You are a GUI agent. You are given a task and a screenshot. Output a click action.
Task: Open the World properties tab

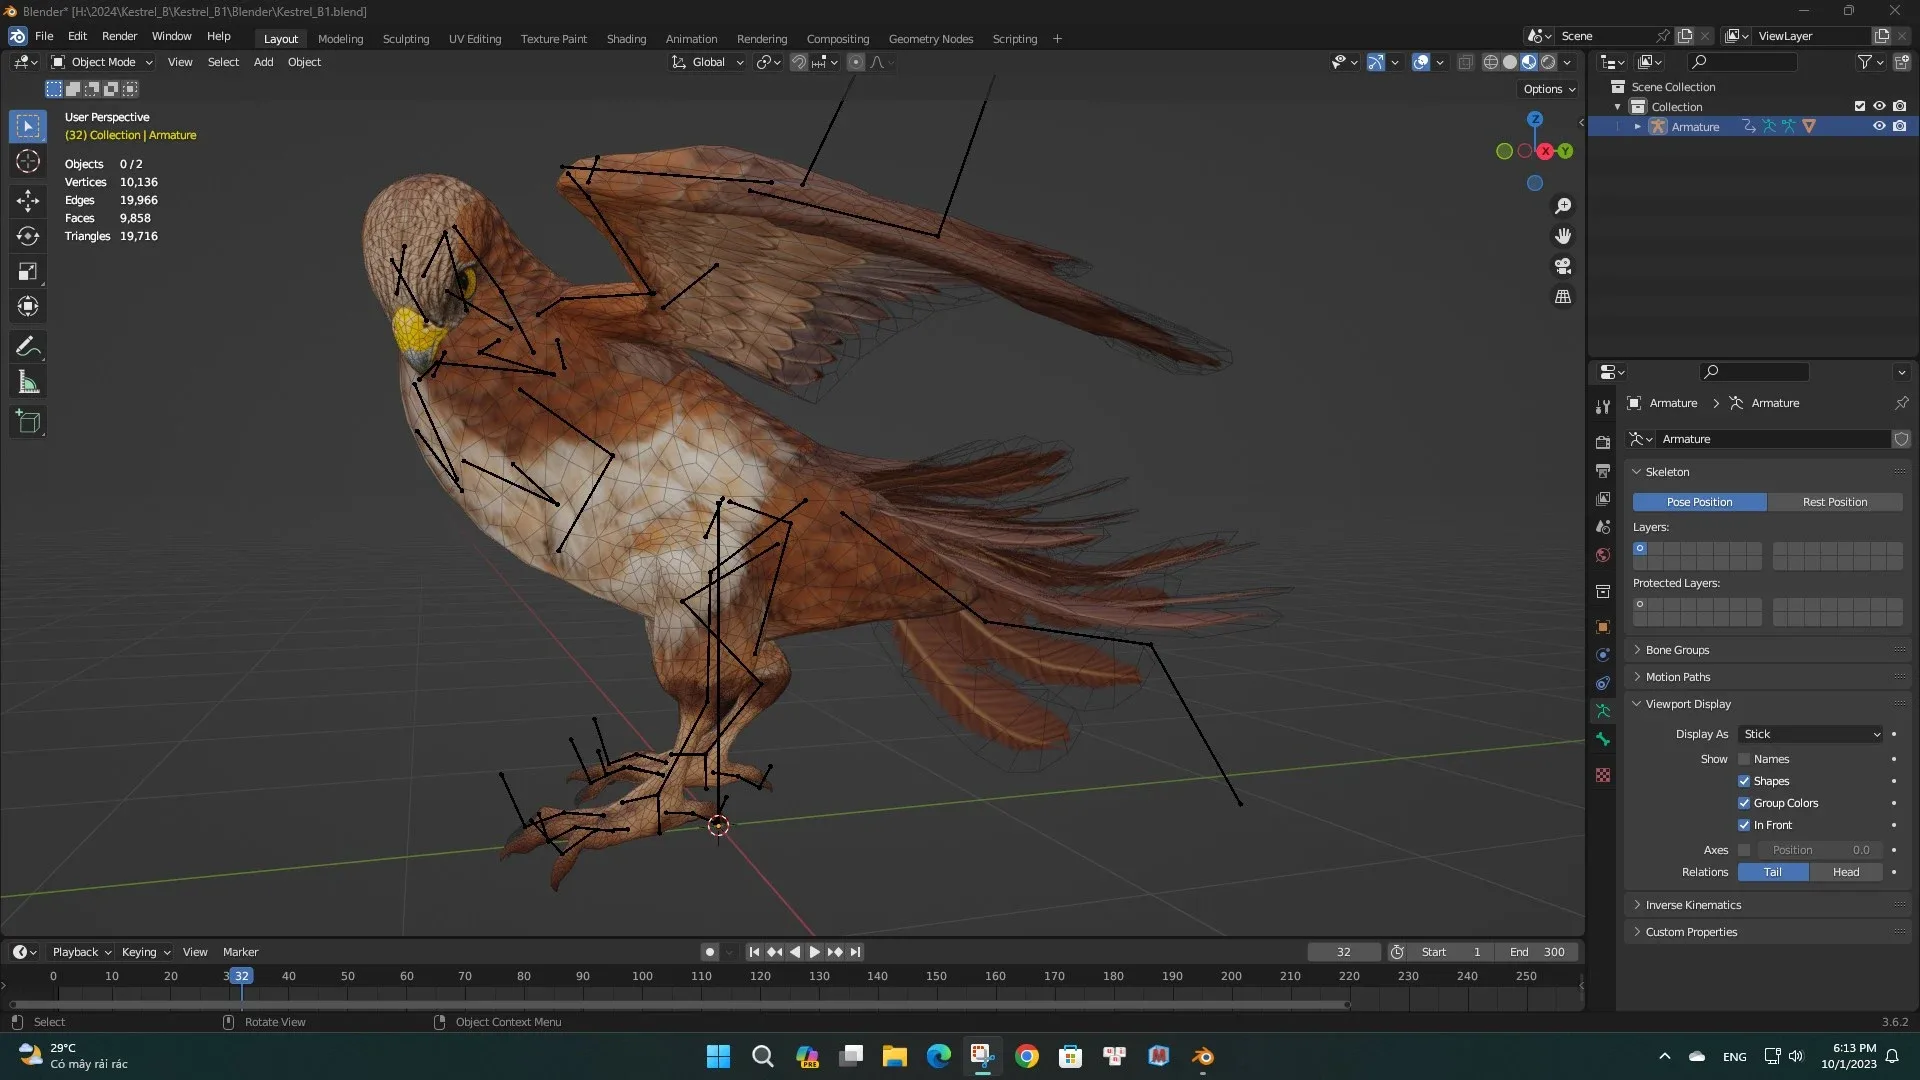(1603, 555)
